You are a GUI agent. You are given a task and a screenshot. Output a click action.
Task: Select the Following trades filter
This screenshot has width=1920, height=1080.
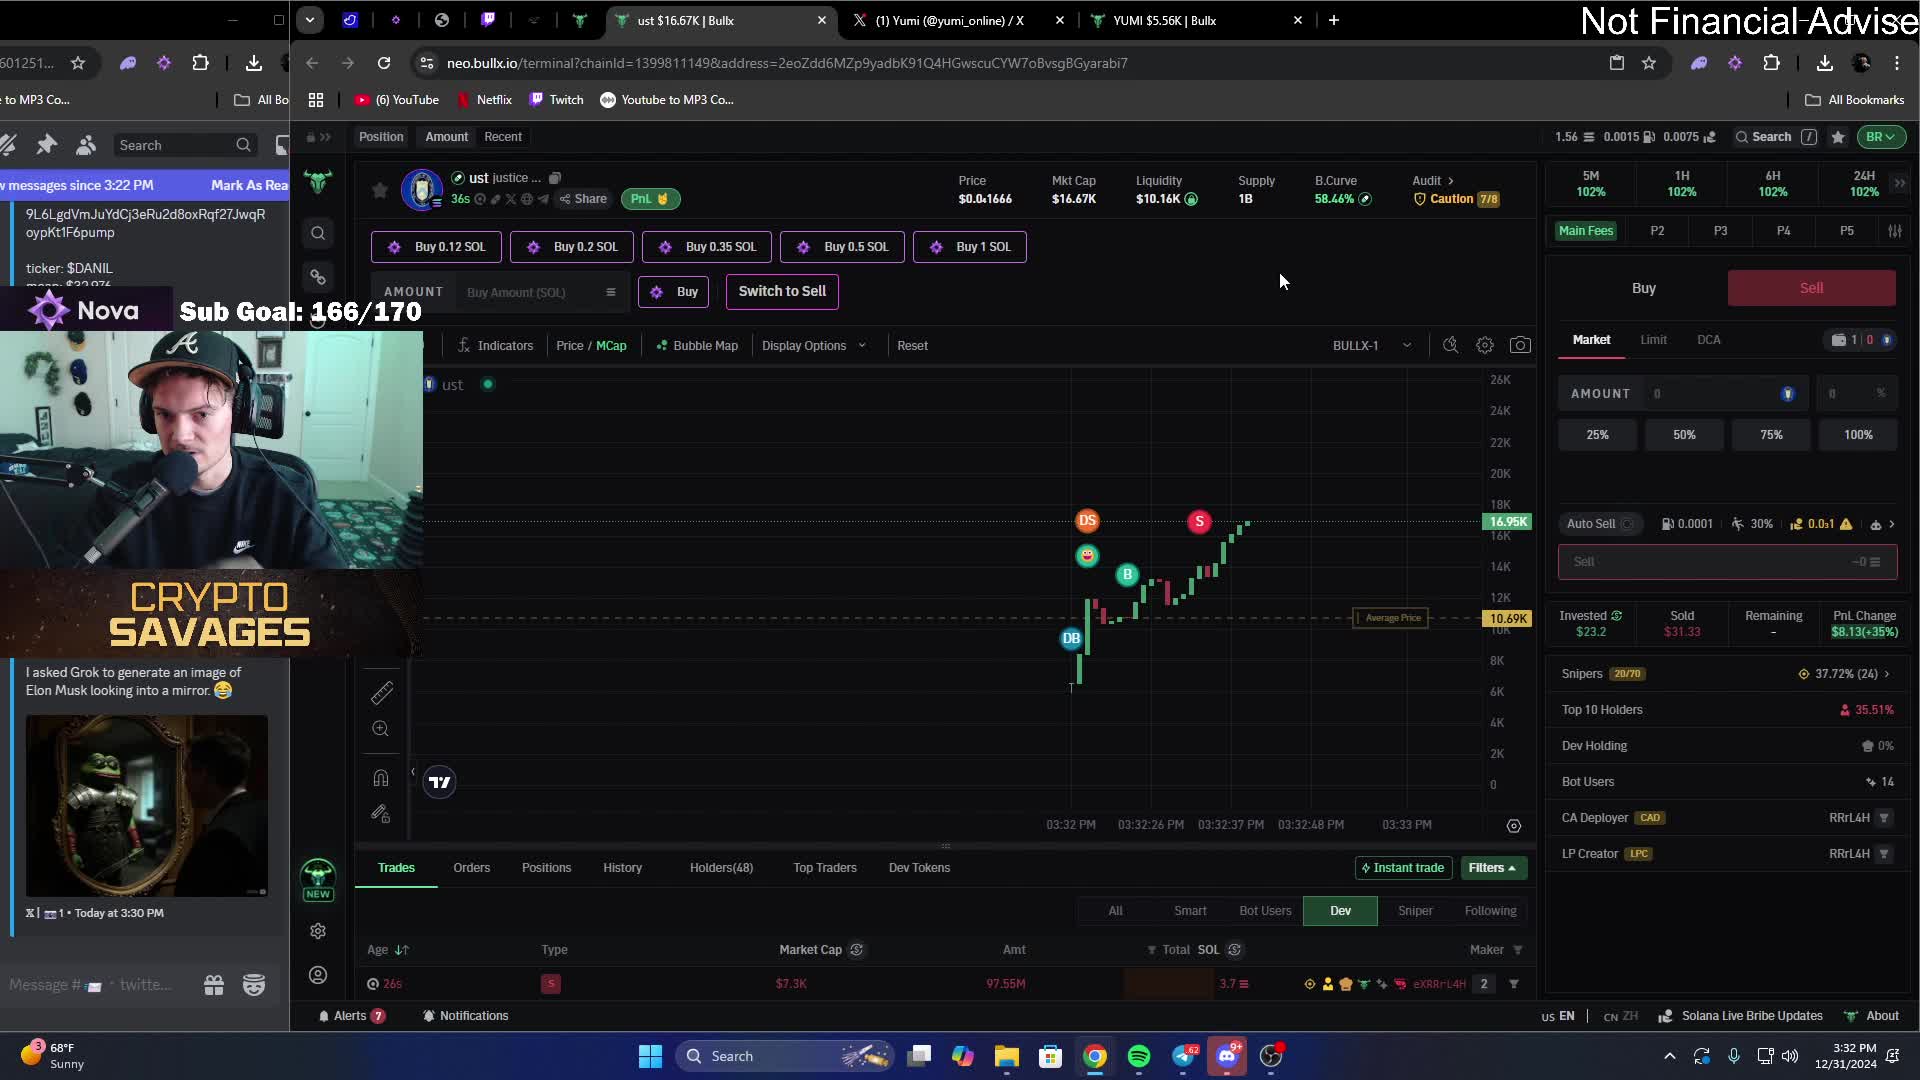click(x=1490, y=911)
